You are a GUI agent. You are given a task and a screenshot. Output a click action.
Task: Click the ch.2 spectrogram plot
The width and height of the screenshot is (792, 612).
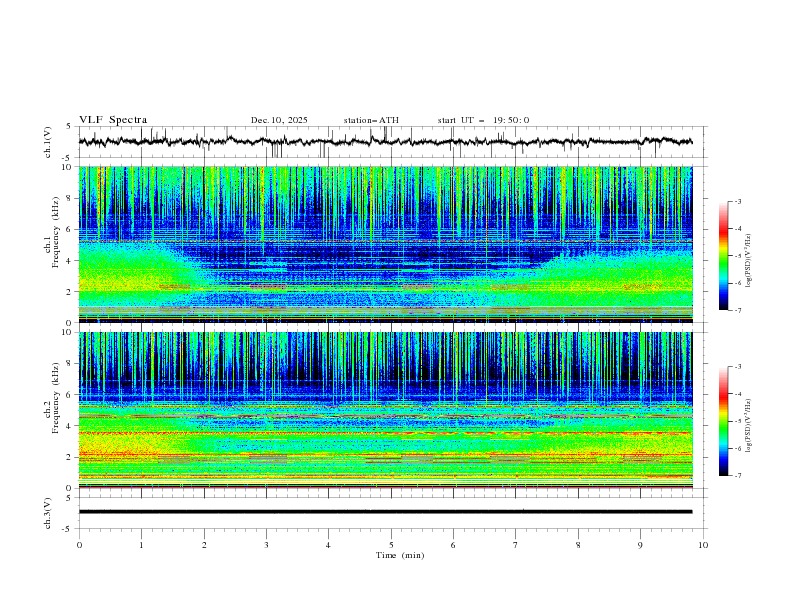tap(385, 410)
